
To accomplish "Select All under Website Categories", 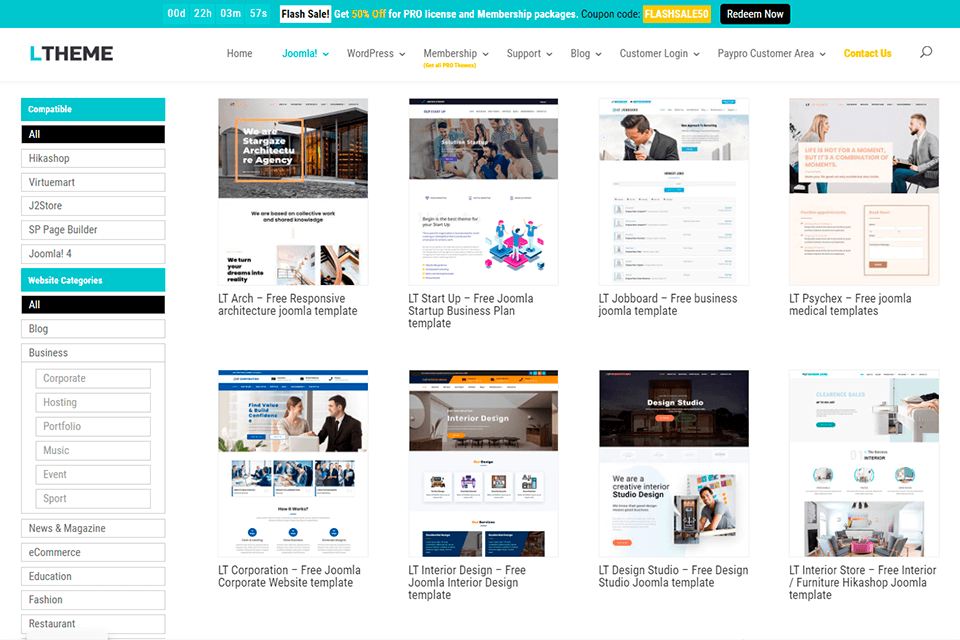I will pos(93,304).
